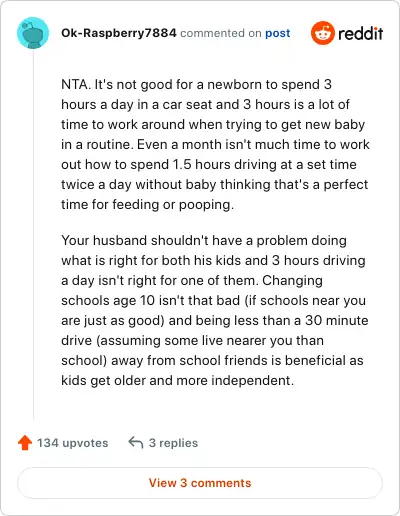Click the line starting "hours a day in a car seat"
400x516 pixels.
(205, 104)
